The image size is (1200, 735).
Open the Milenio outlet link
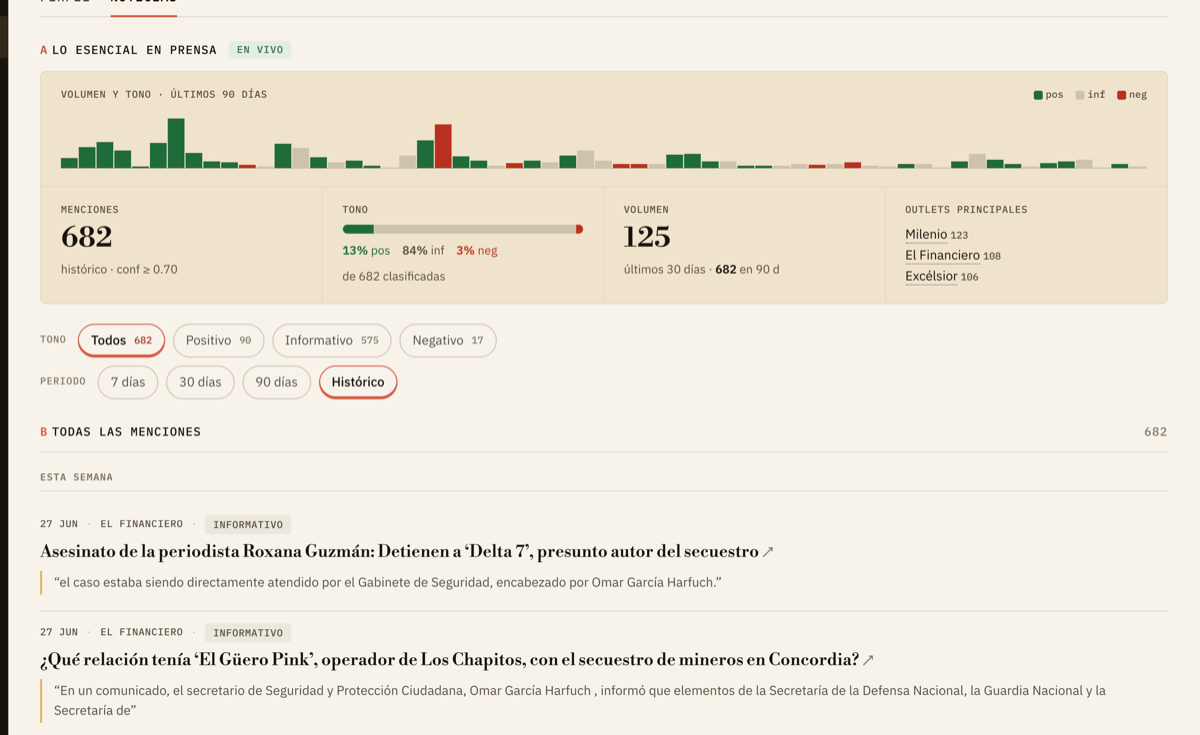pos(926,234)
